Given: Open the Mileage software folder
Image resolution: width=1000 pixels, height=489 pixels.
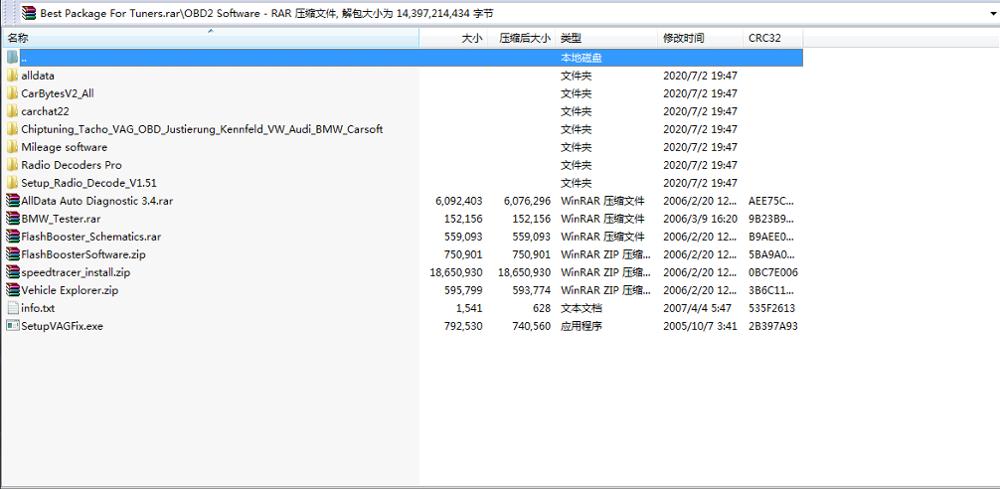Looking at the screenshot, I should click(64, 147).
